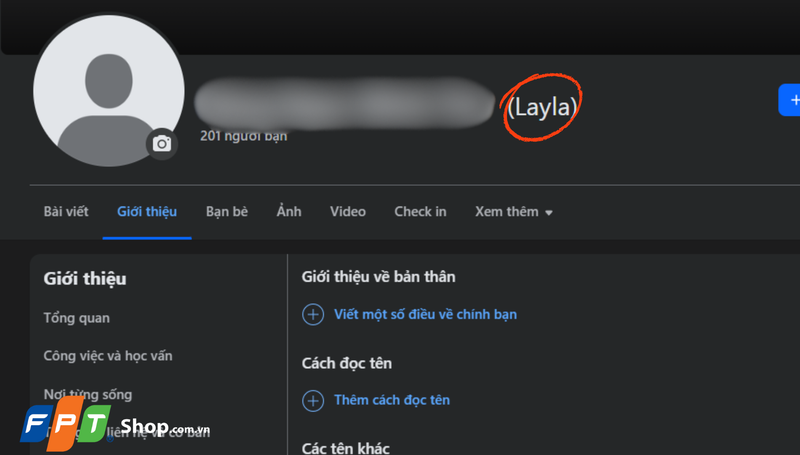
Task: Click the blue plus button at right edge
Action: click(789, 100)
